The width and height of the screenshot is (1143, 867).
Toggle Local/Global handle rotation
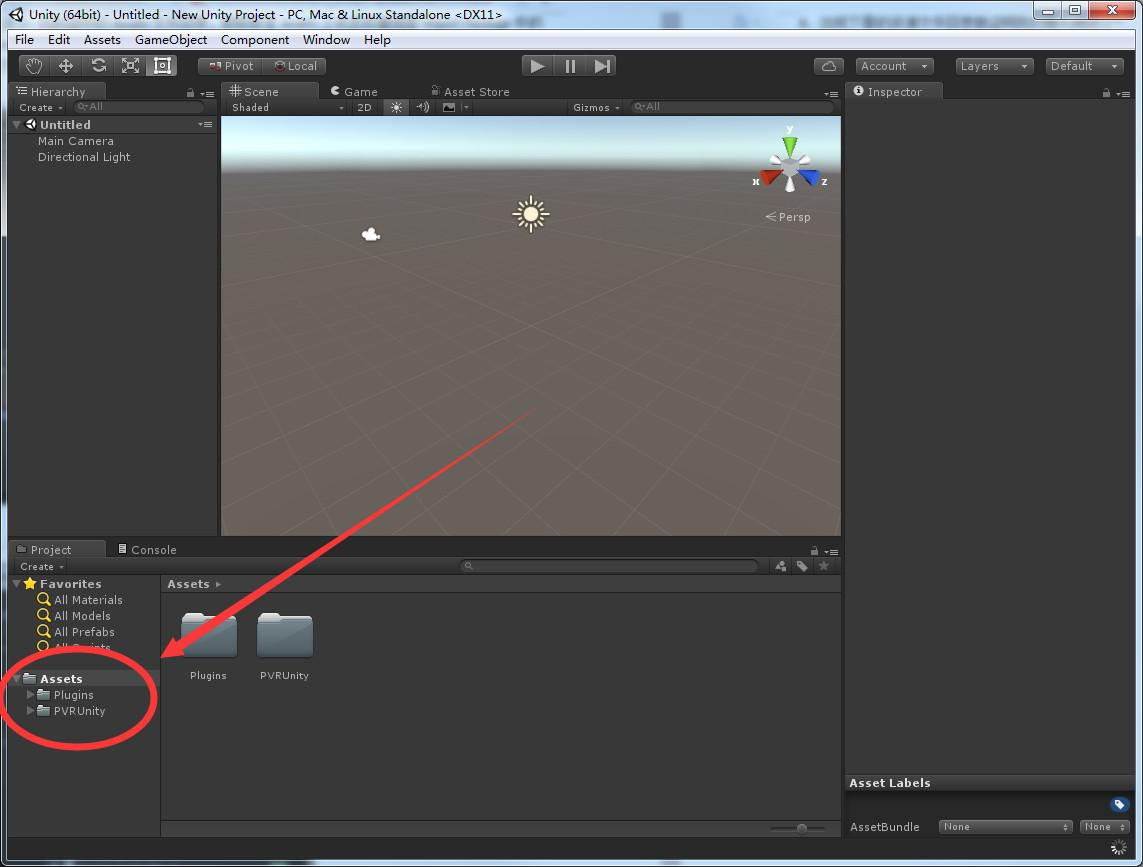295,66
